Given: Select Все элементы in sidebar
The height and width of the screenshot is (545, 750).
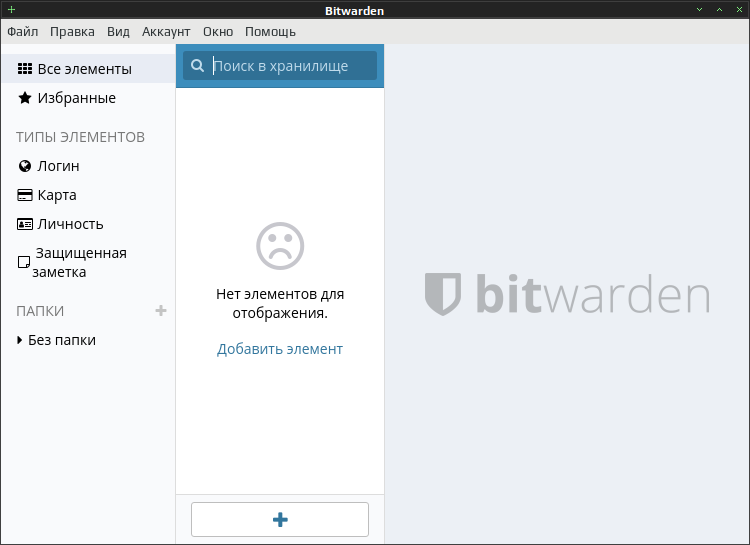Looking at the screenshot, I should [x=88, y=69].
